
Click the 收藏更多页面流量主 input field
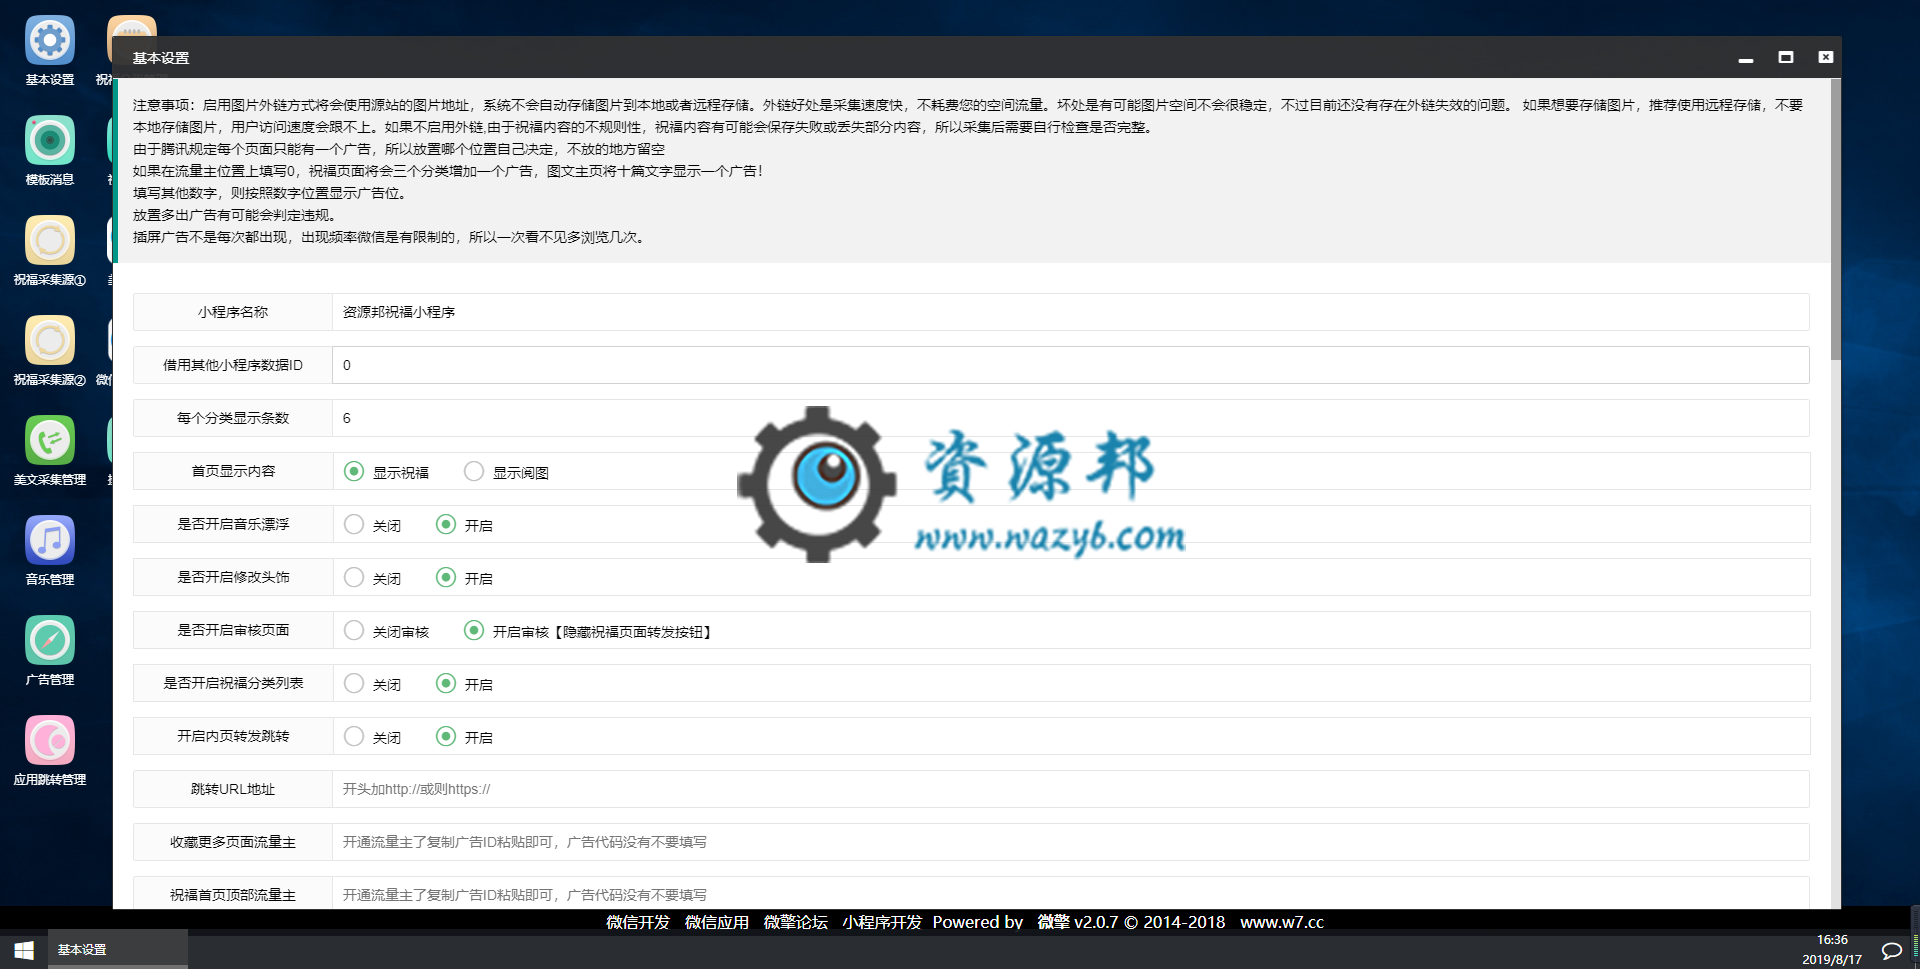point(1071,842)
